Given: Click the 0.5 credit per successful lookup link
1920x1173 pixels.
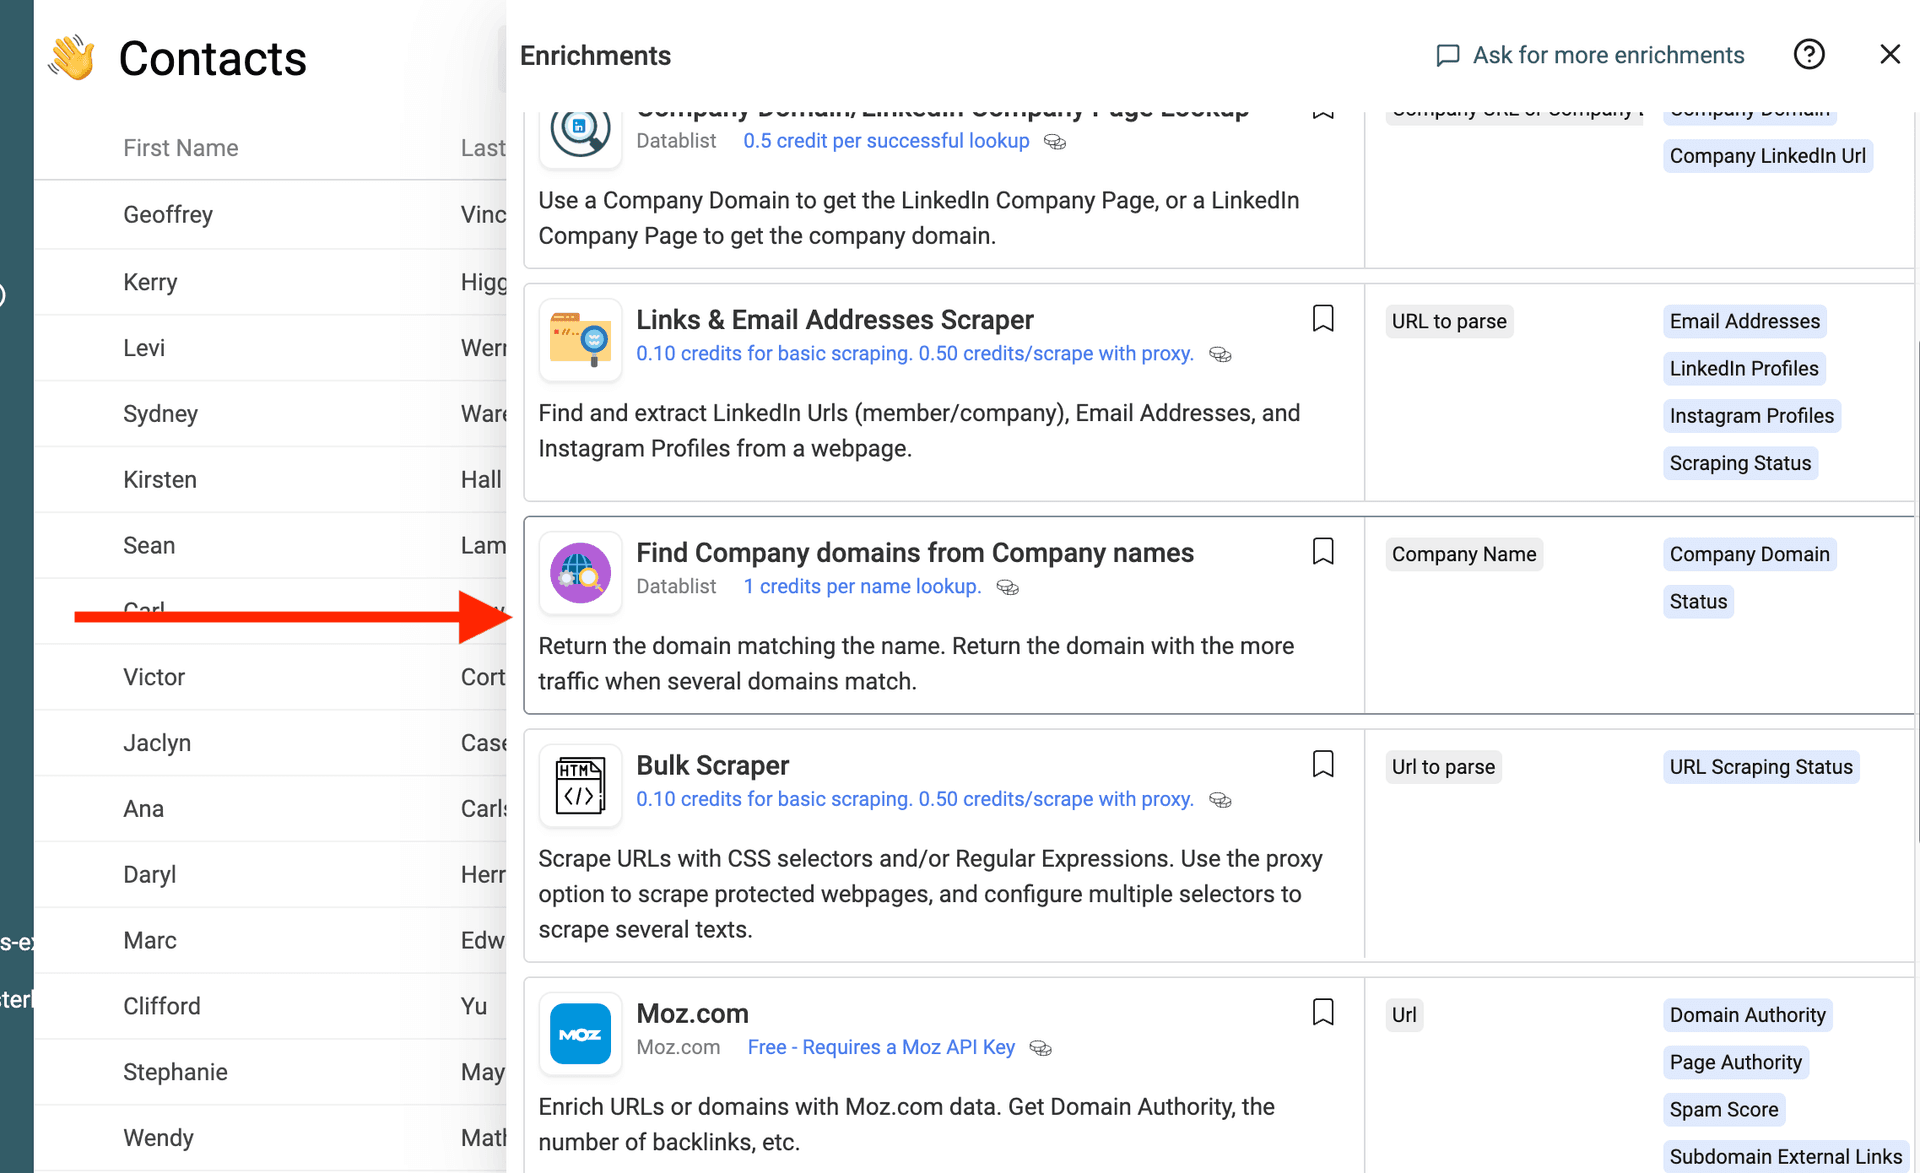Looking at the screenshot, I should tap(886, 141).
